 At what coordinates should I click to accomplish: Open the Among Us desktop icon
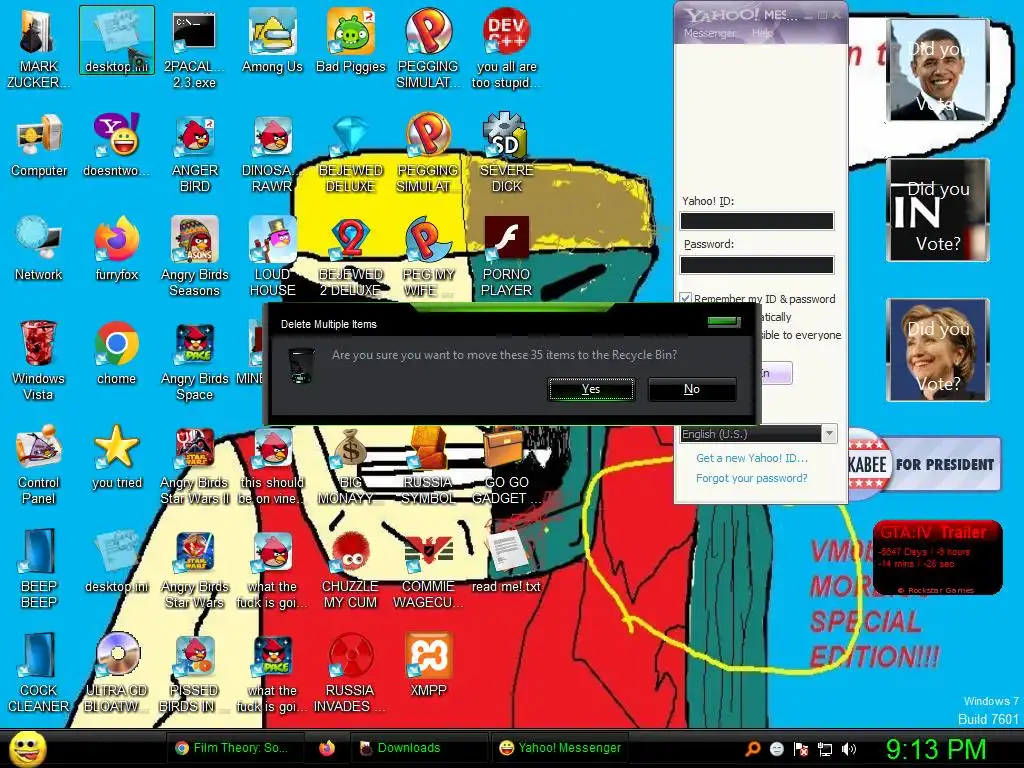pyautogui.click(x=272, y=42)
